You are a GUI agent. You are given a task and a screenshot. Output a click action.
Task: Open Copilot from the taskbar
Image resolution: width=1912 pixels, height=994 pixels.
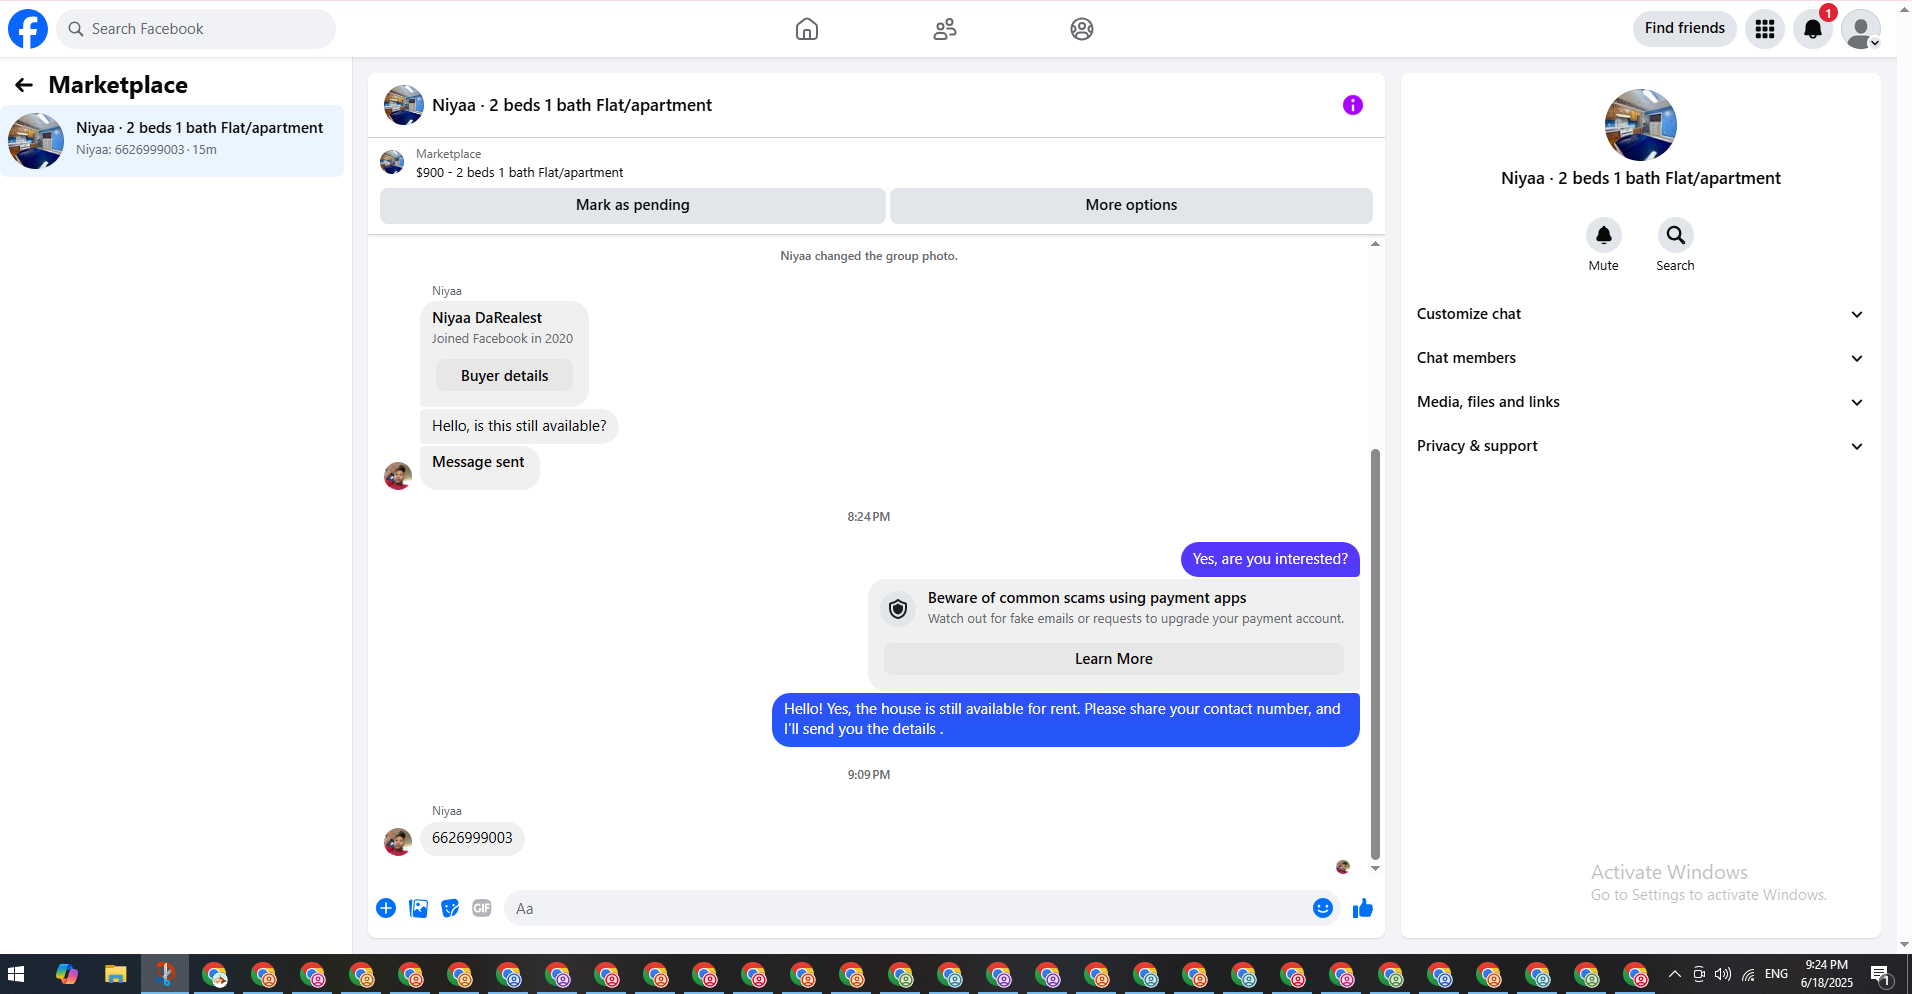67,974
